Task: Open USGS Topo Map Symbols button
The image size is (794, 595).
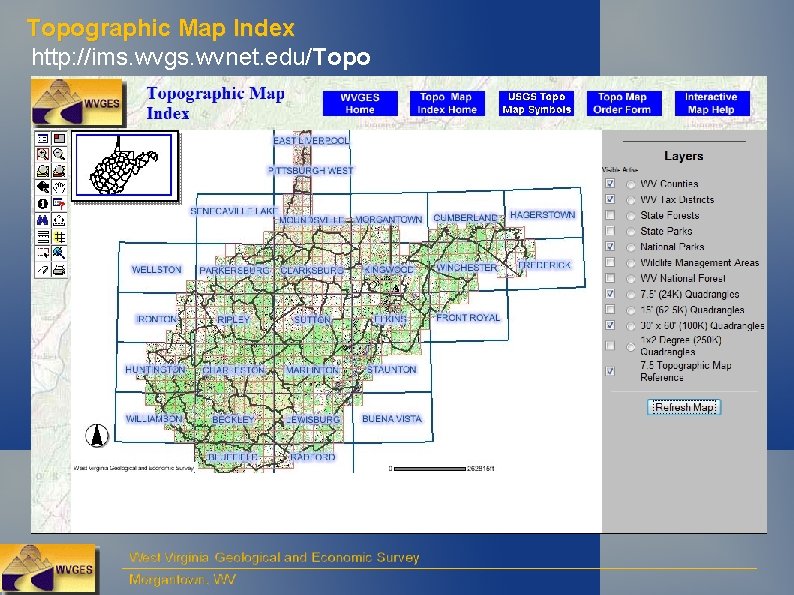Action: click(536, 103)
